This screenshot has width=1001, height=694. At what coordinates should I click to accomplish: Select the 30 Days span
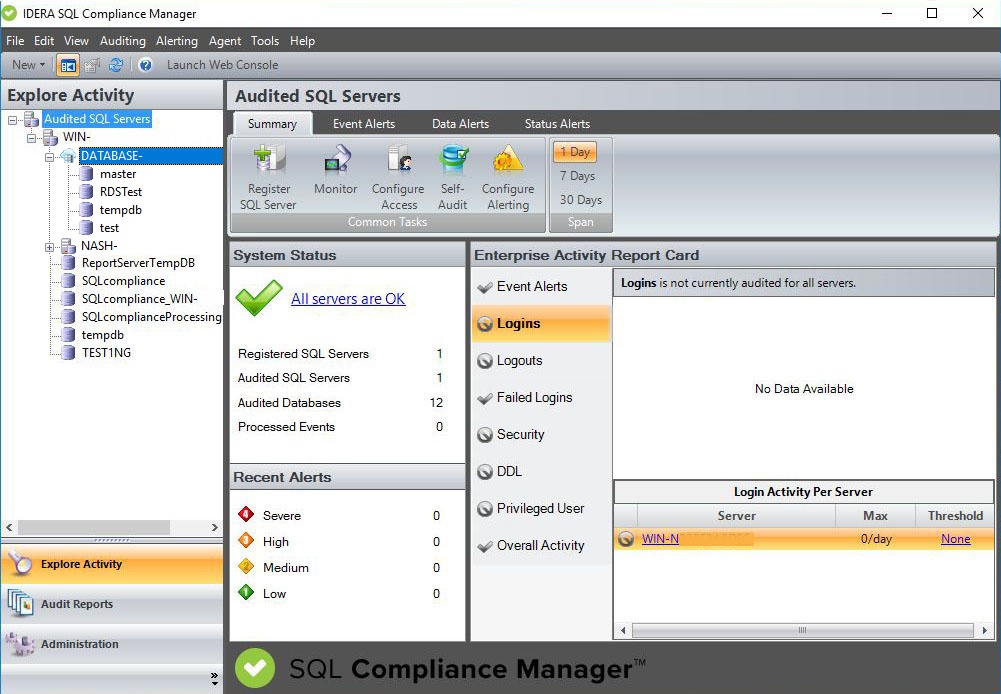(580, 200)
